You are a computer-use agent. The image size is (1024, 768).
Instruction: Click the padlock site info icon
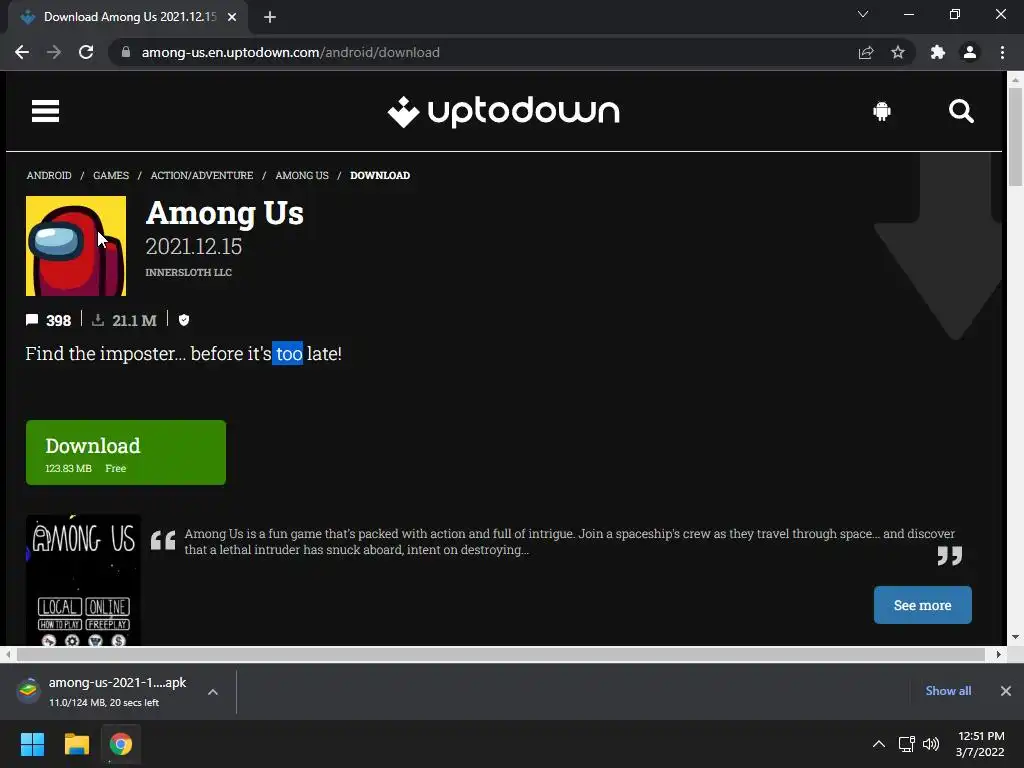click(126, 52)
